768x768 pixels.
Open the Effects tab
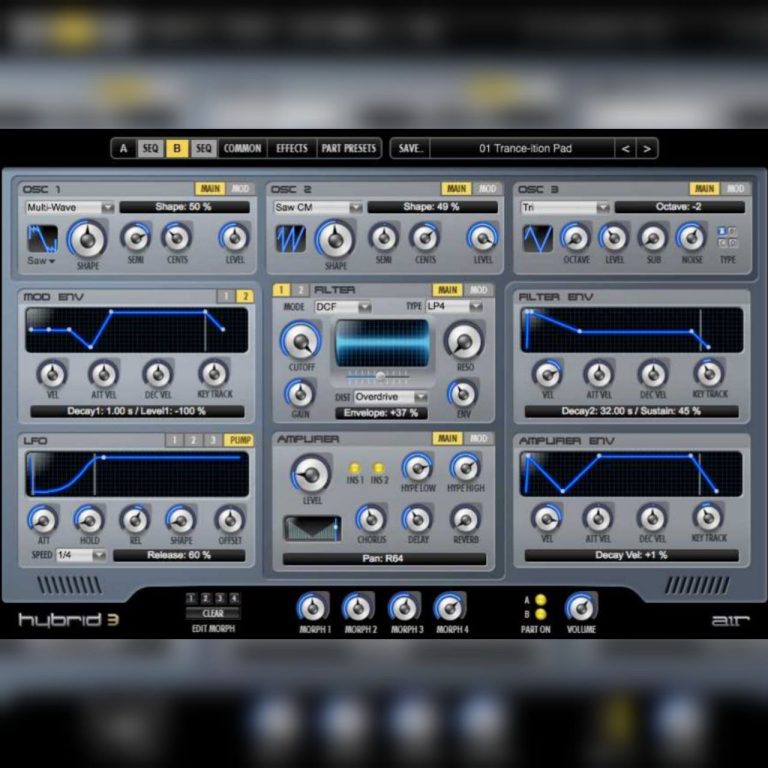292,148
